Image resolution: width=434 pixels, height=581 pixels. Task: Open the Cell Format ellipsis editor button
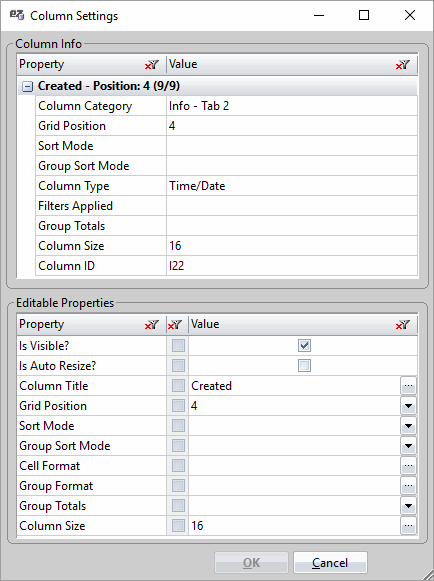pyautogui.click(x=408, y=466)
